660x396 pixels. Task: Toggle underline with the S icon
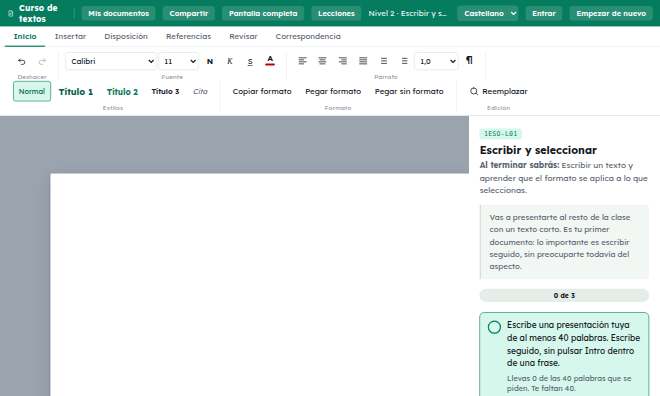click(x=250, y=62)
